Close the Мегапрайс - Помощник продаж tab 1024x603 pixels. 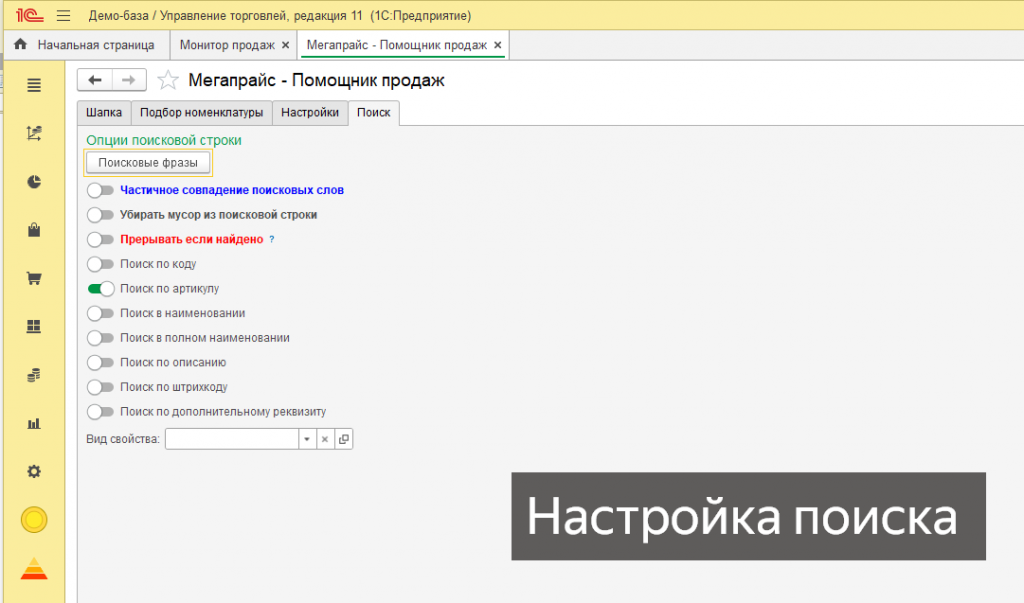(498, 45)
